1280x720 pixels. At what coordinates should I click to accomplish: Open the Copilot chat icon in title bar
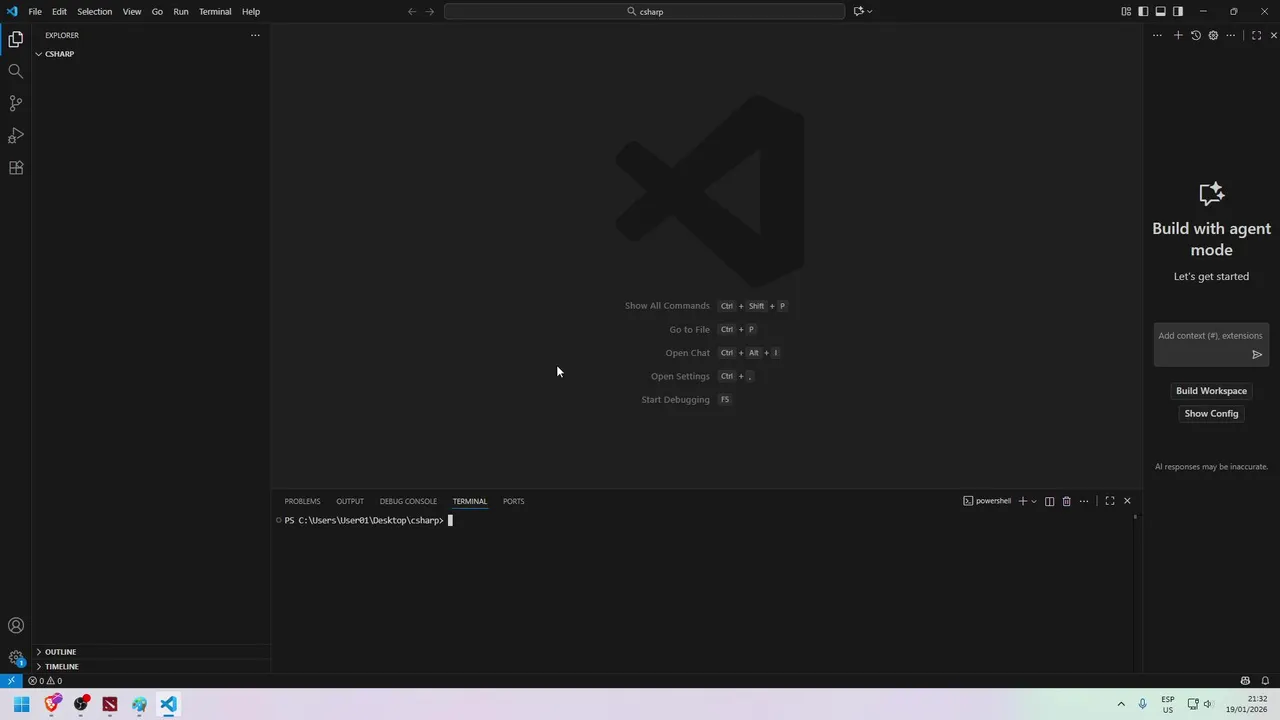858,11
